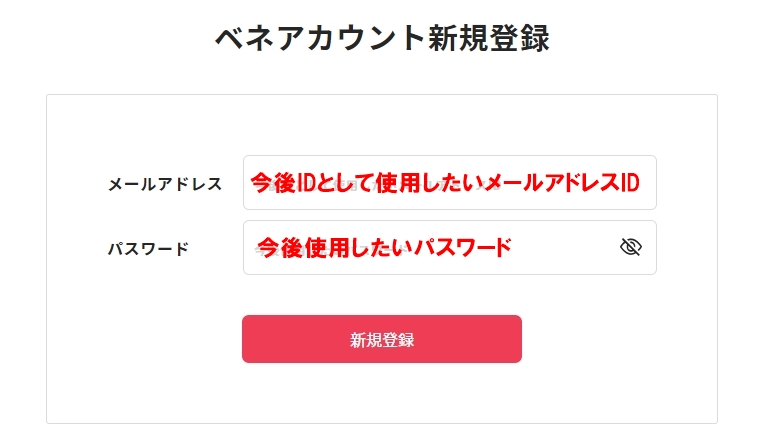
Task: Click the red 新規登録 button
Action: 382,339
